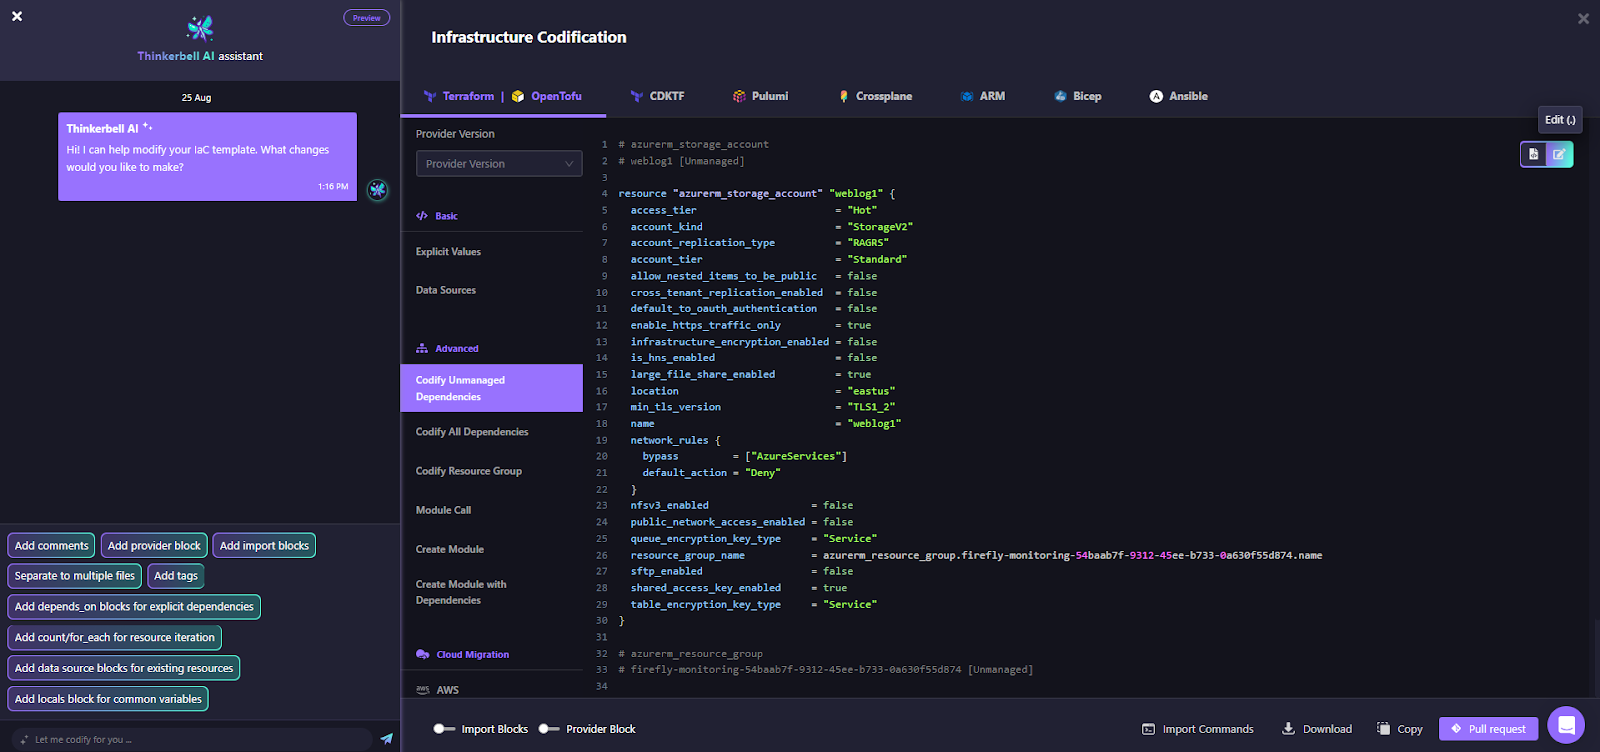The image size is (1600, 752).
Task: Choose the Add comments suggestion
Action: click(52, 545)
